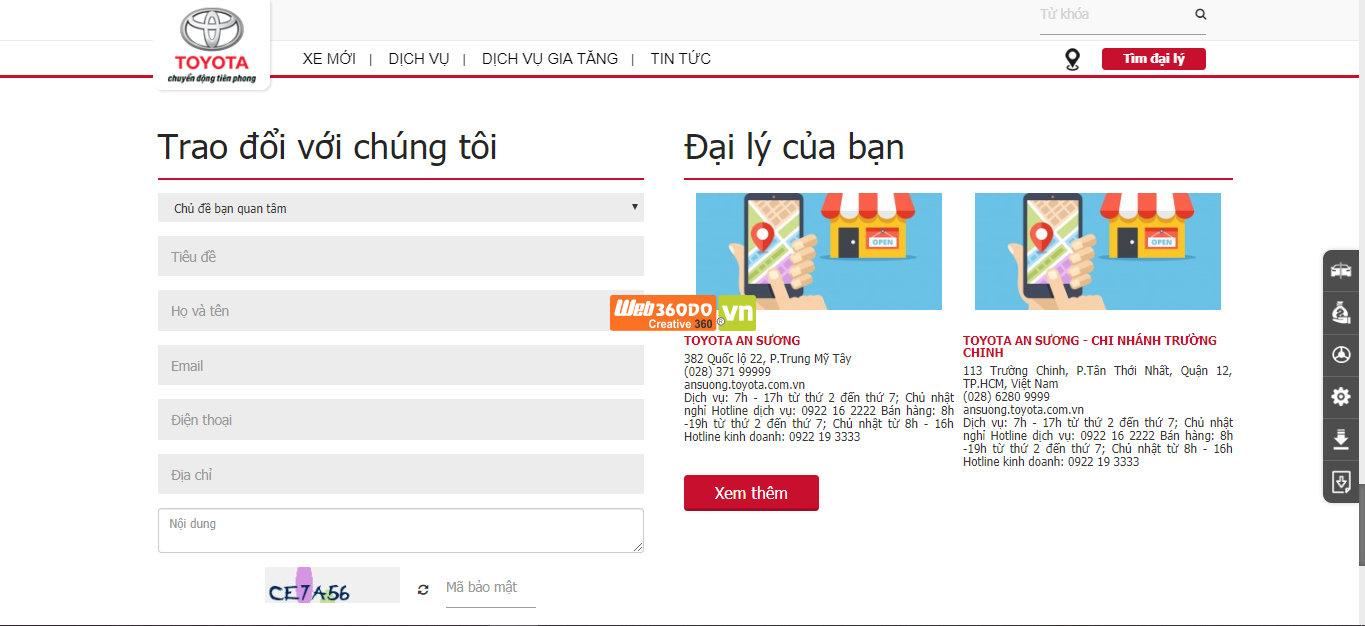The width and height of the screenshot is (1365, 626).
Task: Click the Xem thêm button
Action: click(x=751, y=493)
